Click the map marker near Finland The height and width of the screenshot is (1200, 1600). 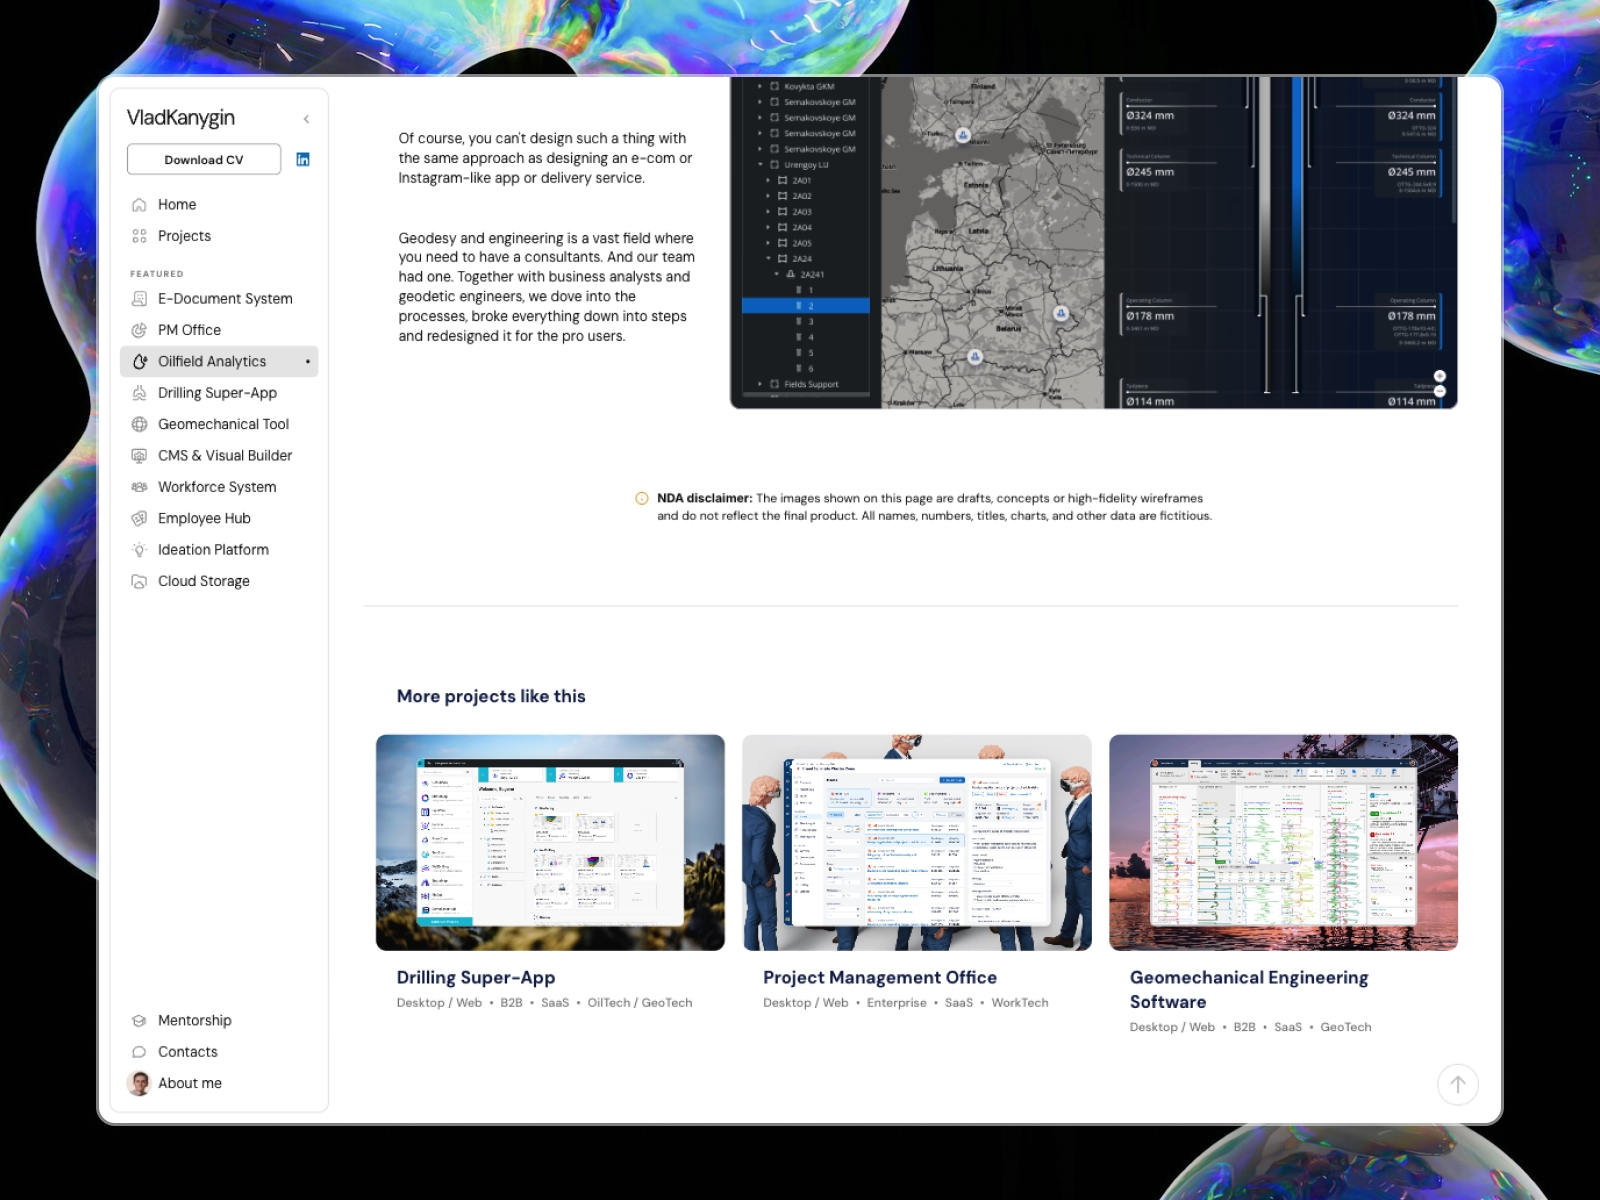click(x=963, y=135)
